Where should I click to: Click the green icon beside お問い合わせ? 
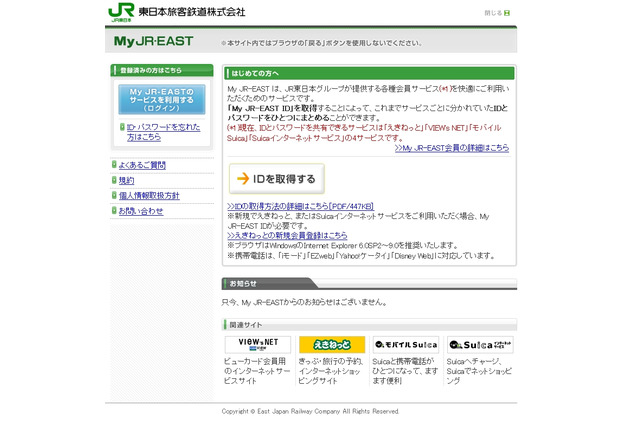coord(114,211)
